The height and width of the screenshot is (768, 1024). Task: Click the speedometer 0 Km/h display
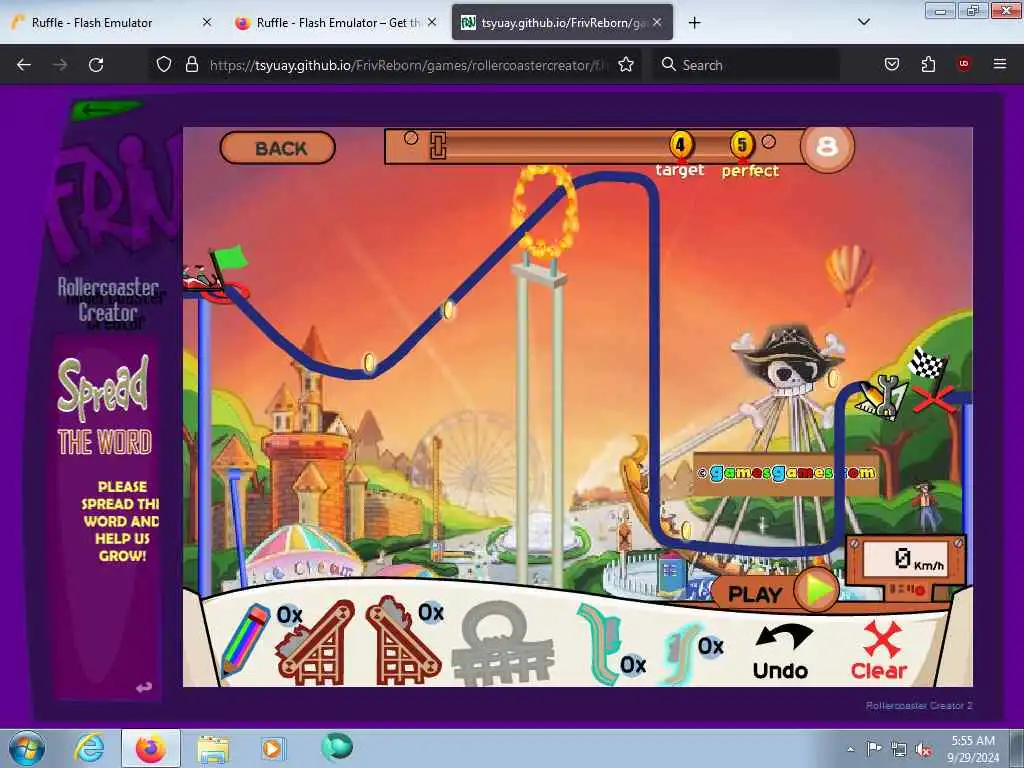click(x=905, y=559)
